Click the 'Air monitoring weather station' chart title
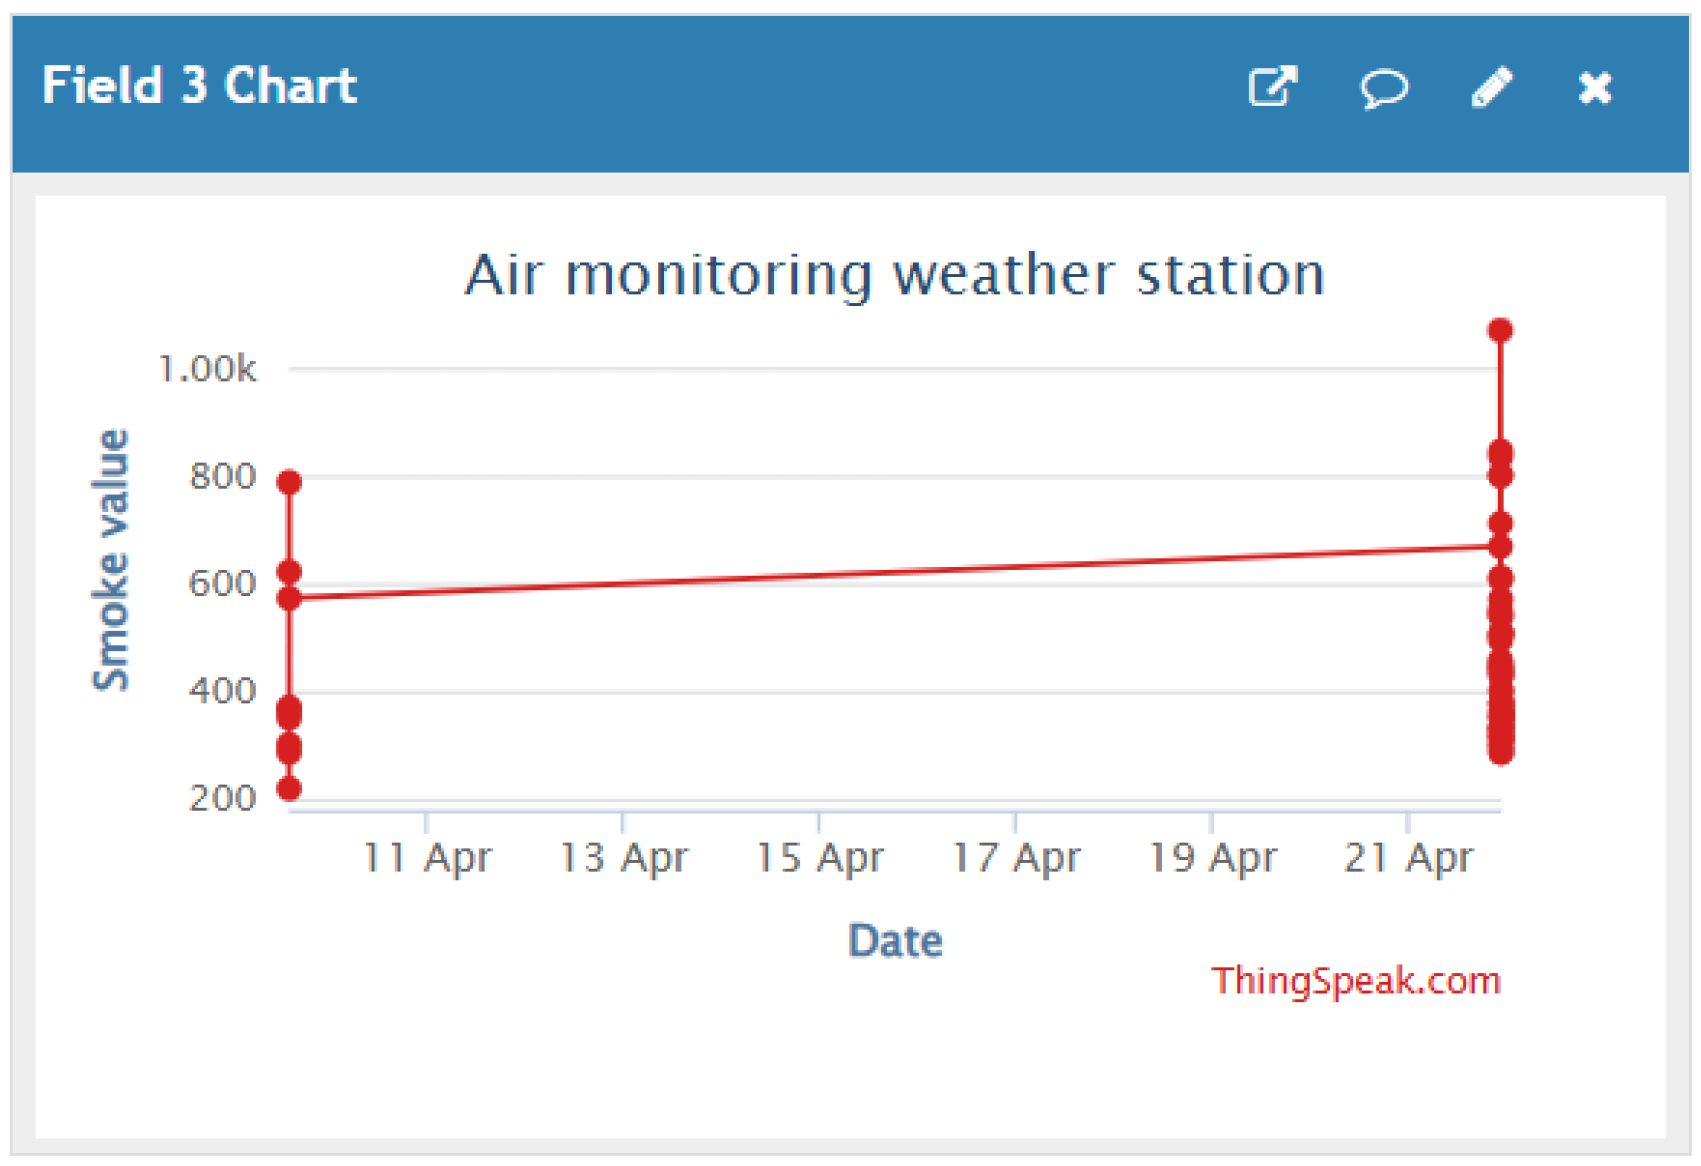 pos(895,275)
